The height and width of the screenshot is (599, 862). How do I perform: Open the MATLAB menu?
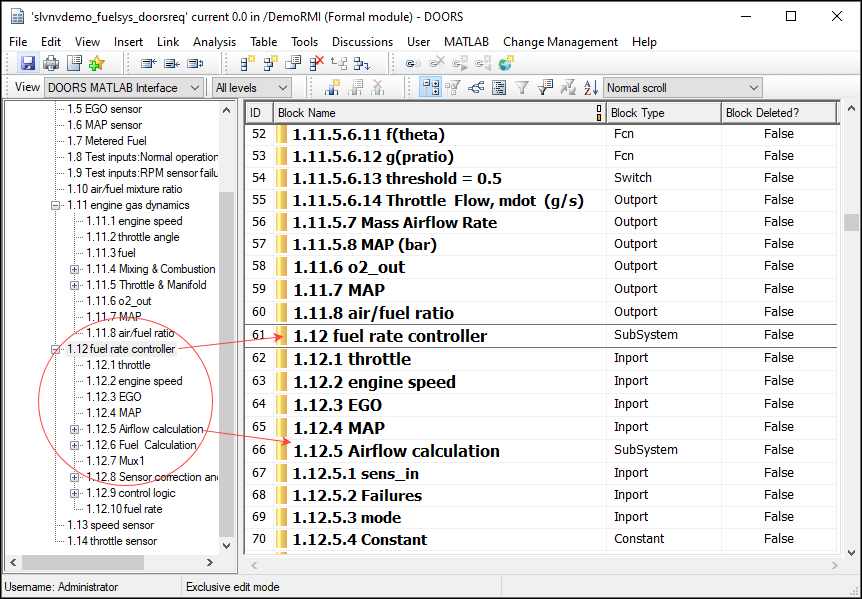point(466,42)
